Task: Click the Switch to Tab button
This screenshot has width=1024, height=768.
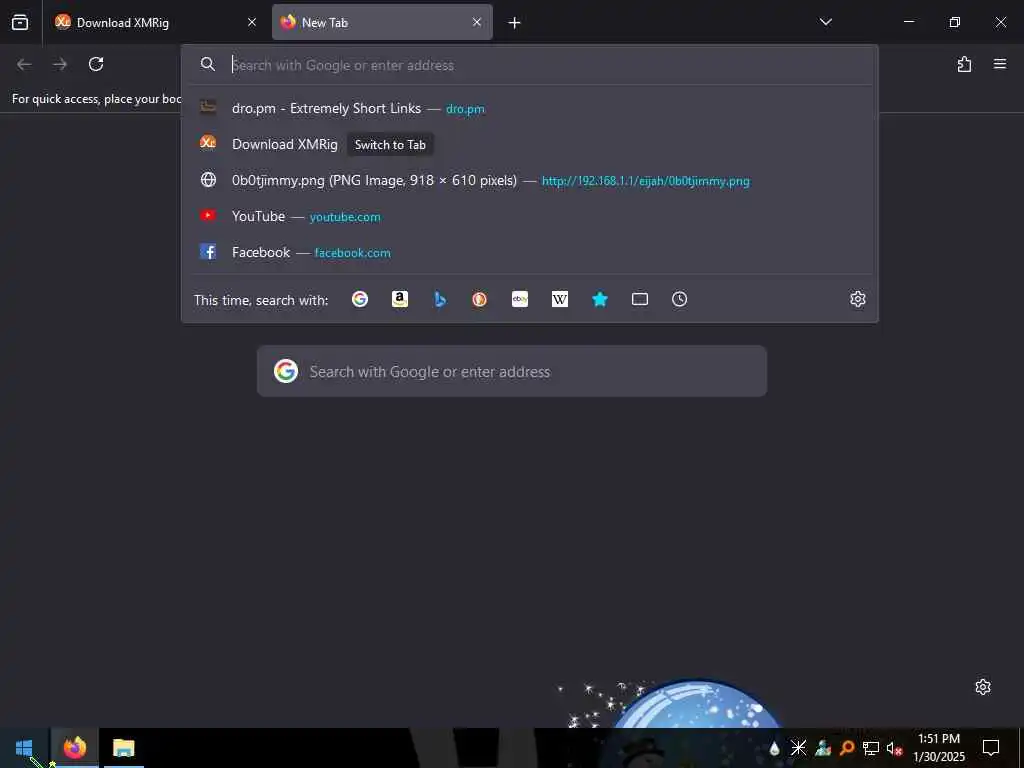Action: click(x=390, y=145)
